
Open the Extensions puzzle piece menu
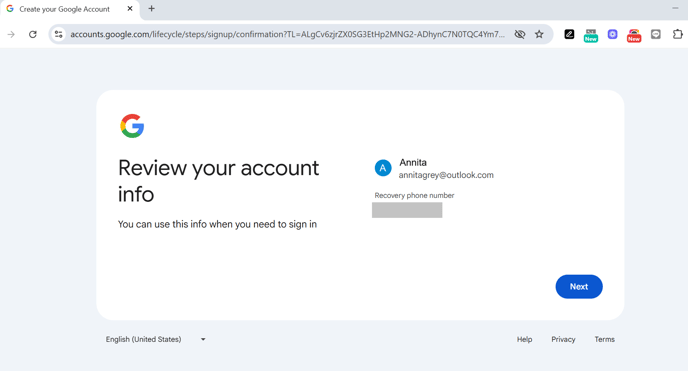[677, 34]
